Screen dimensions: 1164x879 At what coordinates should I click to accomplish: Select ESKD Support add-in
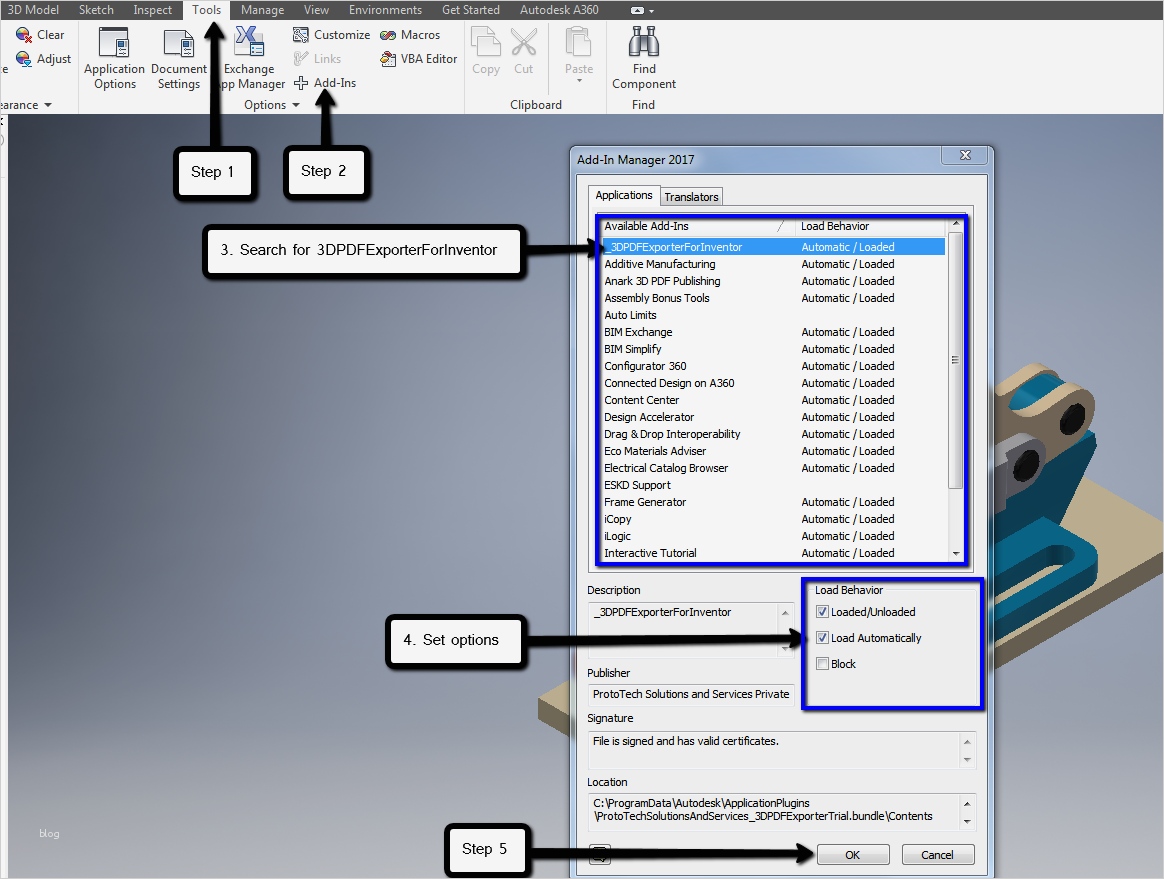coord(773,485)
